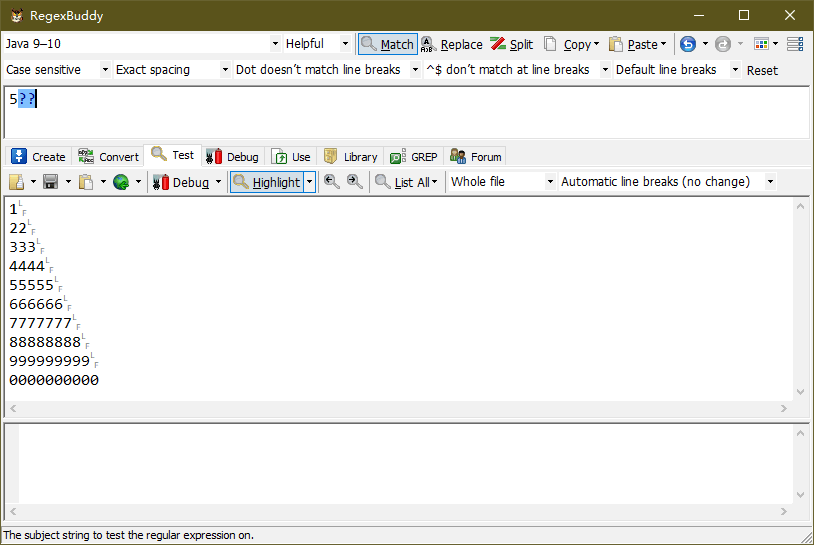
Task: Click results pane scroll down arrow
Action: coord(800,495)
